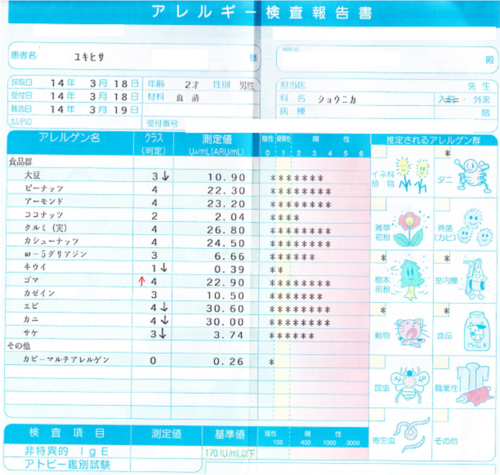The height and width of the screenshot is (475, 500).
Task: Click the 非特異的 IgE test item
Action: coord(66,451)
